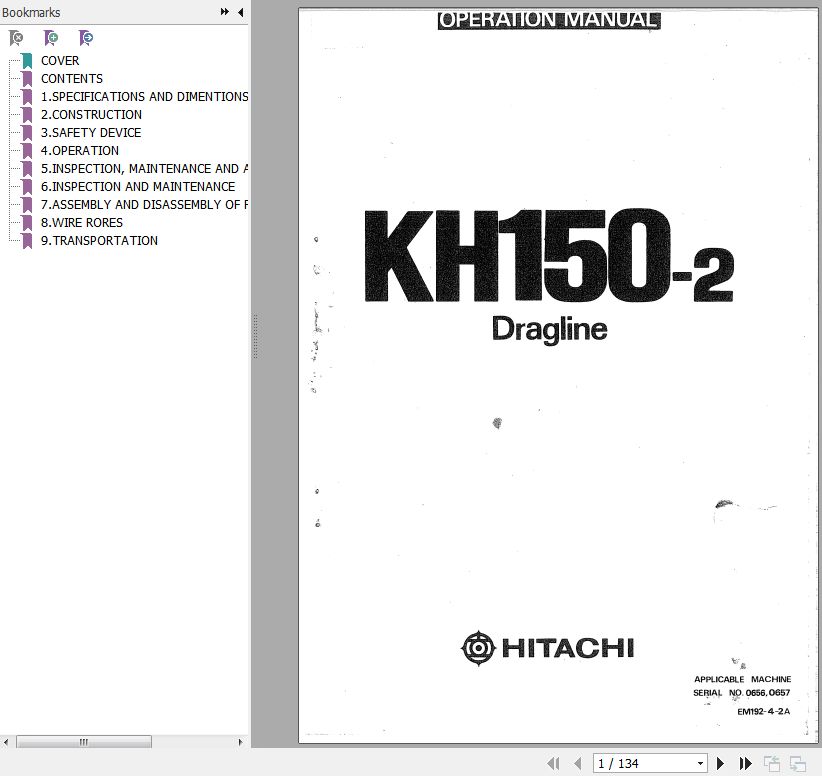
Task: Collapse the Bookmarks panel with left arrow
Action: [x=240, y=12]
